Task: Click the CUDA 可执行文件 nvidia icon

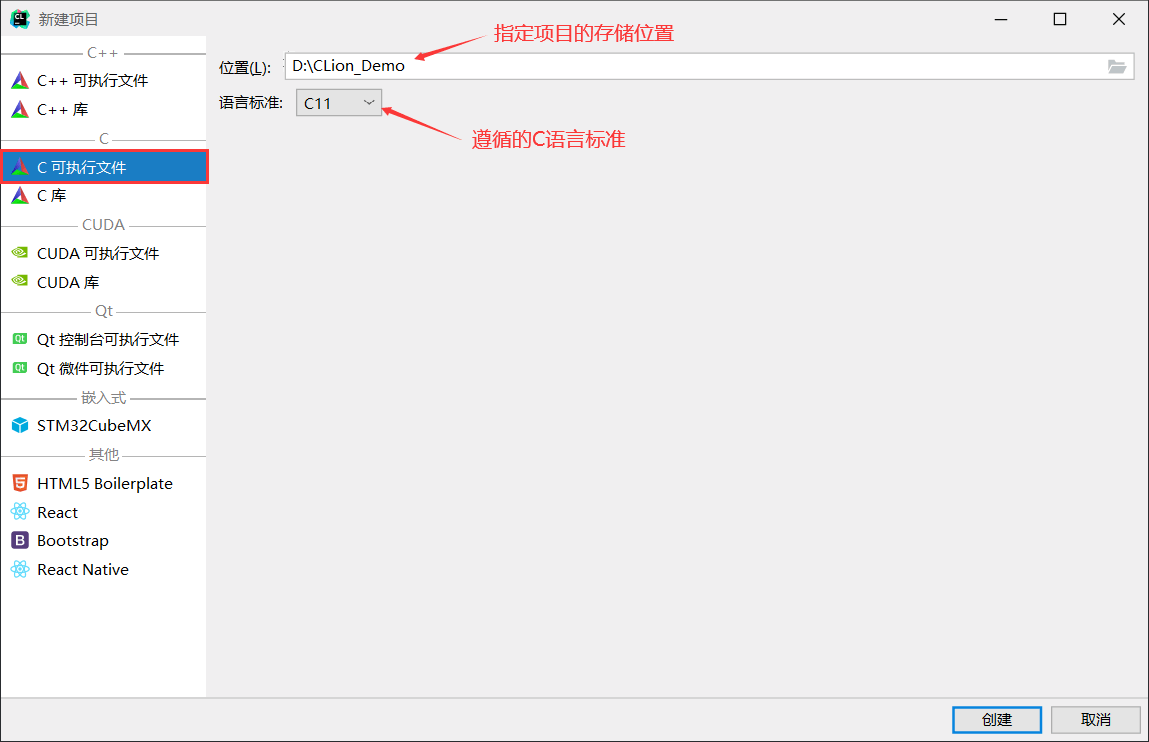Action: [x=20, y=253]
